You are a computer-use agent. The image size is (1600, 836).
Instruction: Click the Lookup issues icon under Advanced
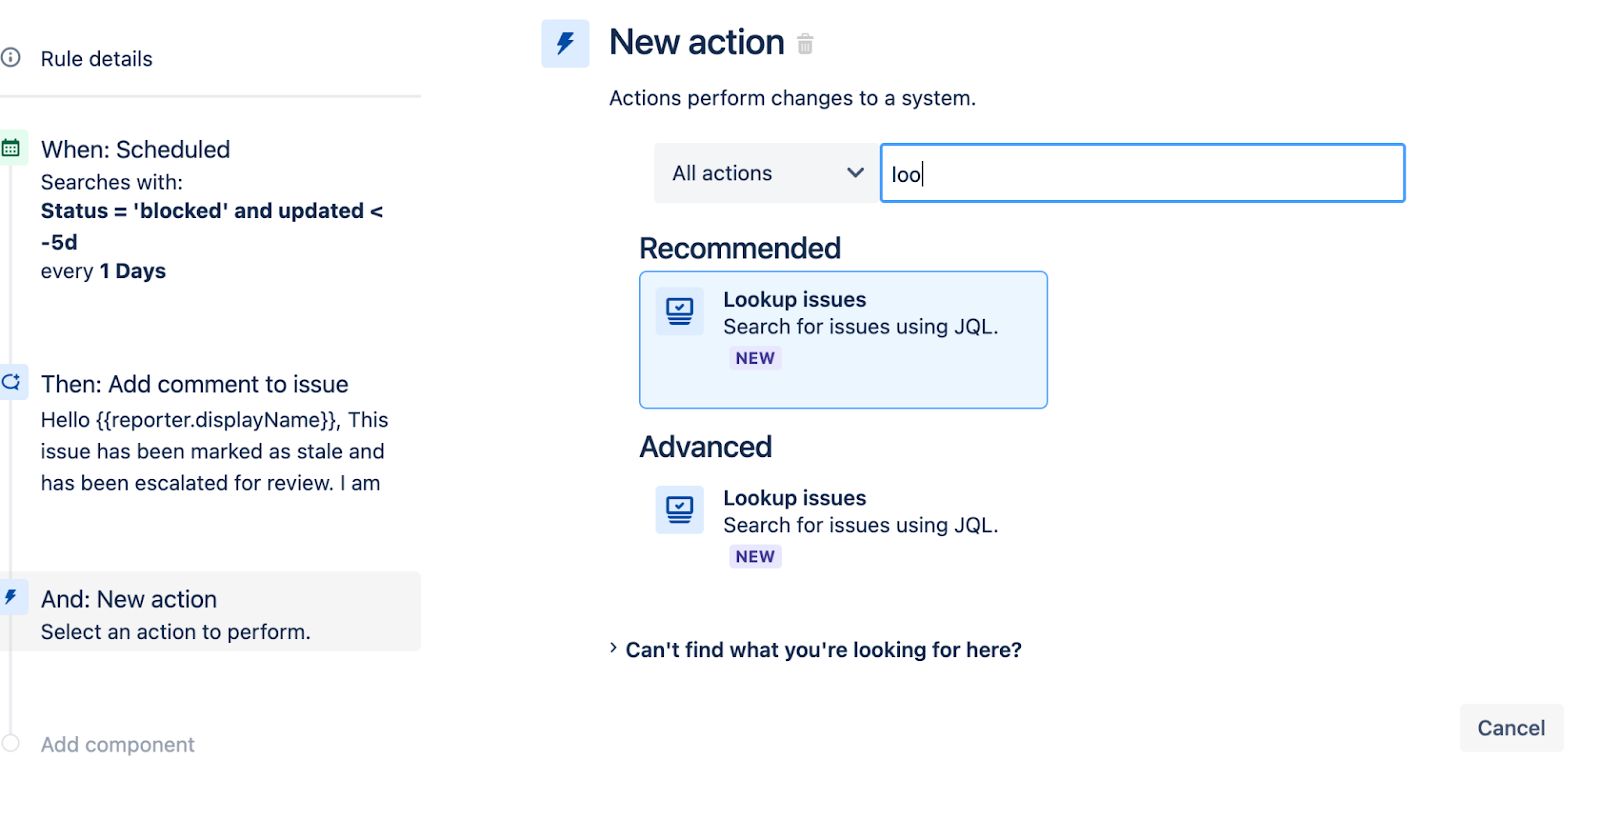[679, 509]
